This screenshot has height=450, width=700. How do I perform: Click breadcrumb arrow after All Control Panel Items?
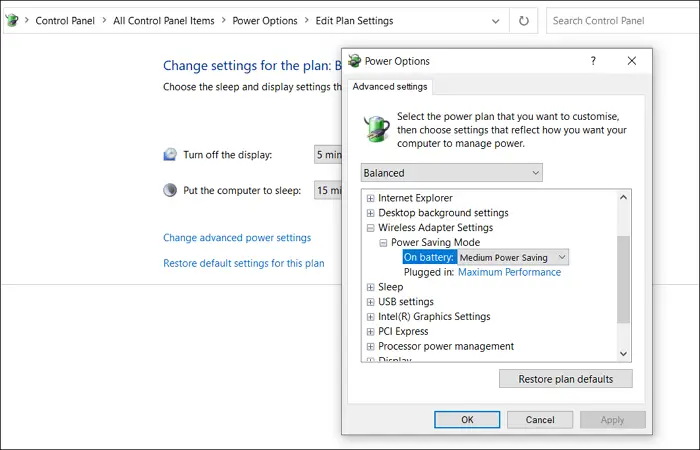click(223, 21)
